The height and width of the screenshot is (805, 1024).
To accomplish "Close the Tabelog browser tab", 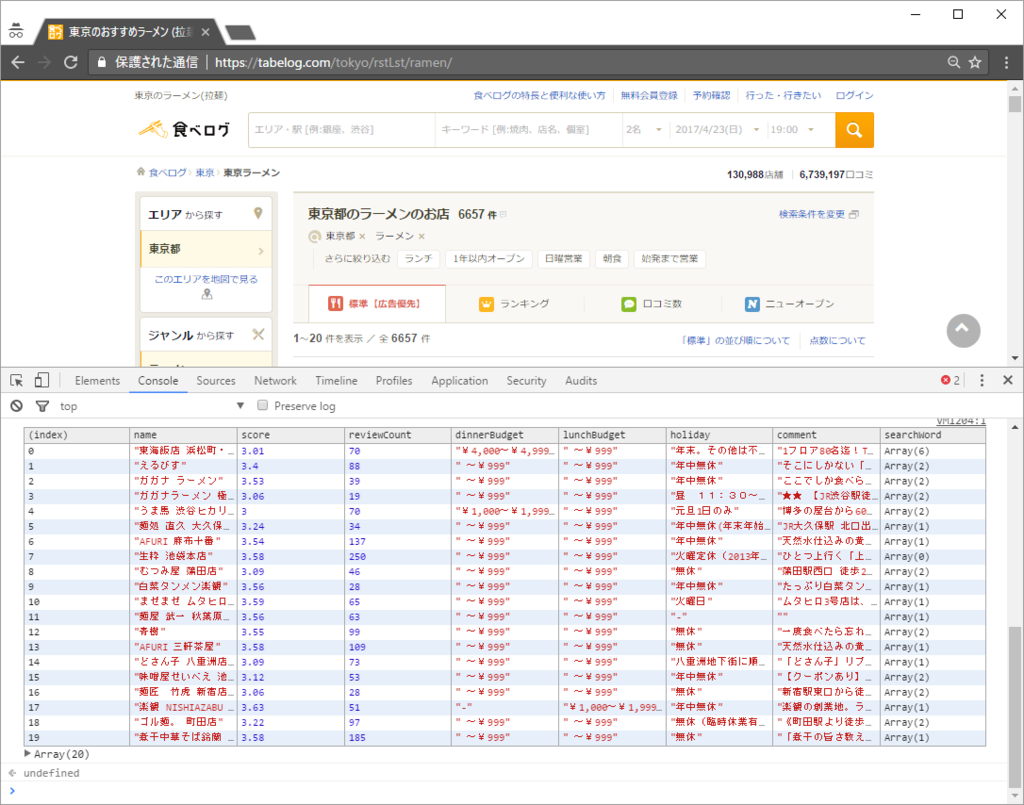I will [205, 32].
